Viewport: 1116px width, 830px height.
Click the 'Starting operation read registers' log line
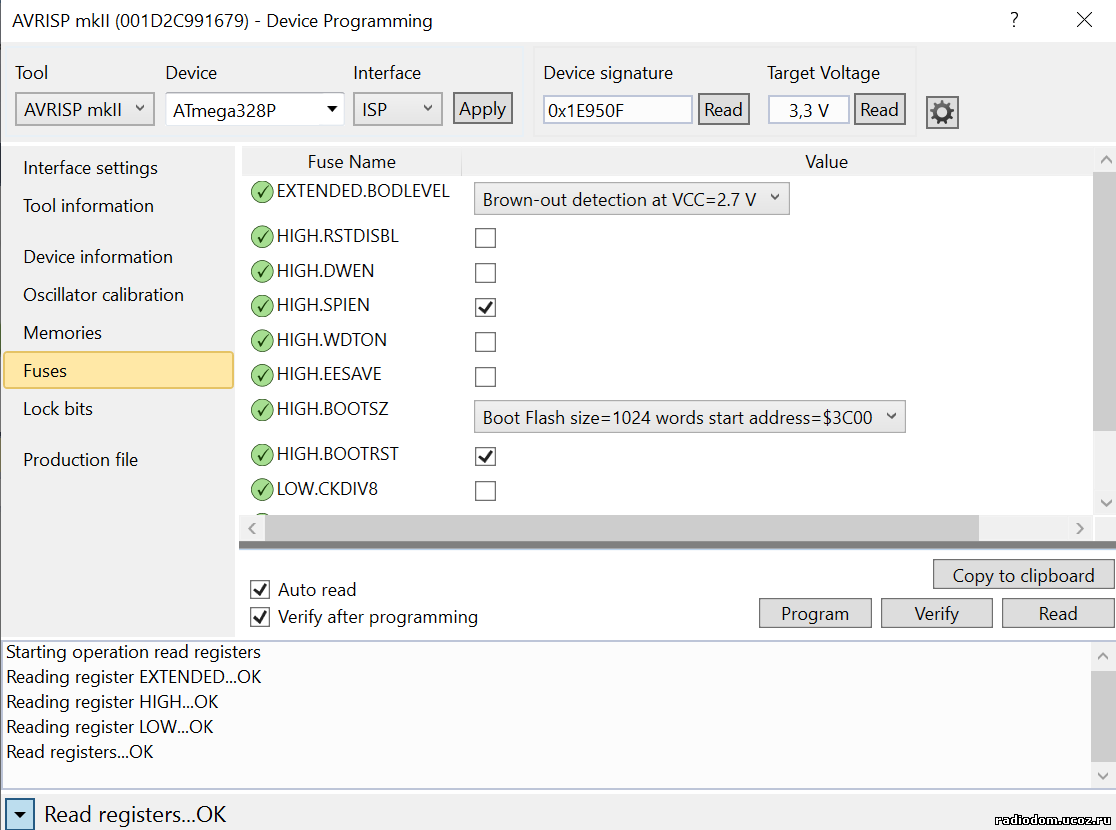(134, 652)
